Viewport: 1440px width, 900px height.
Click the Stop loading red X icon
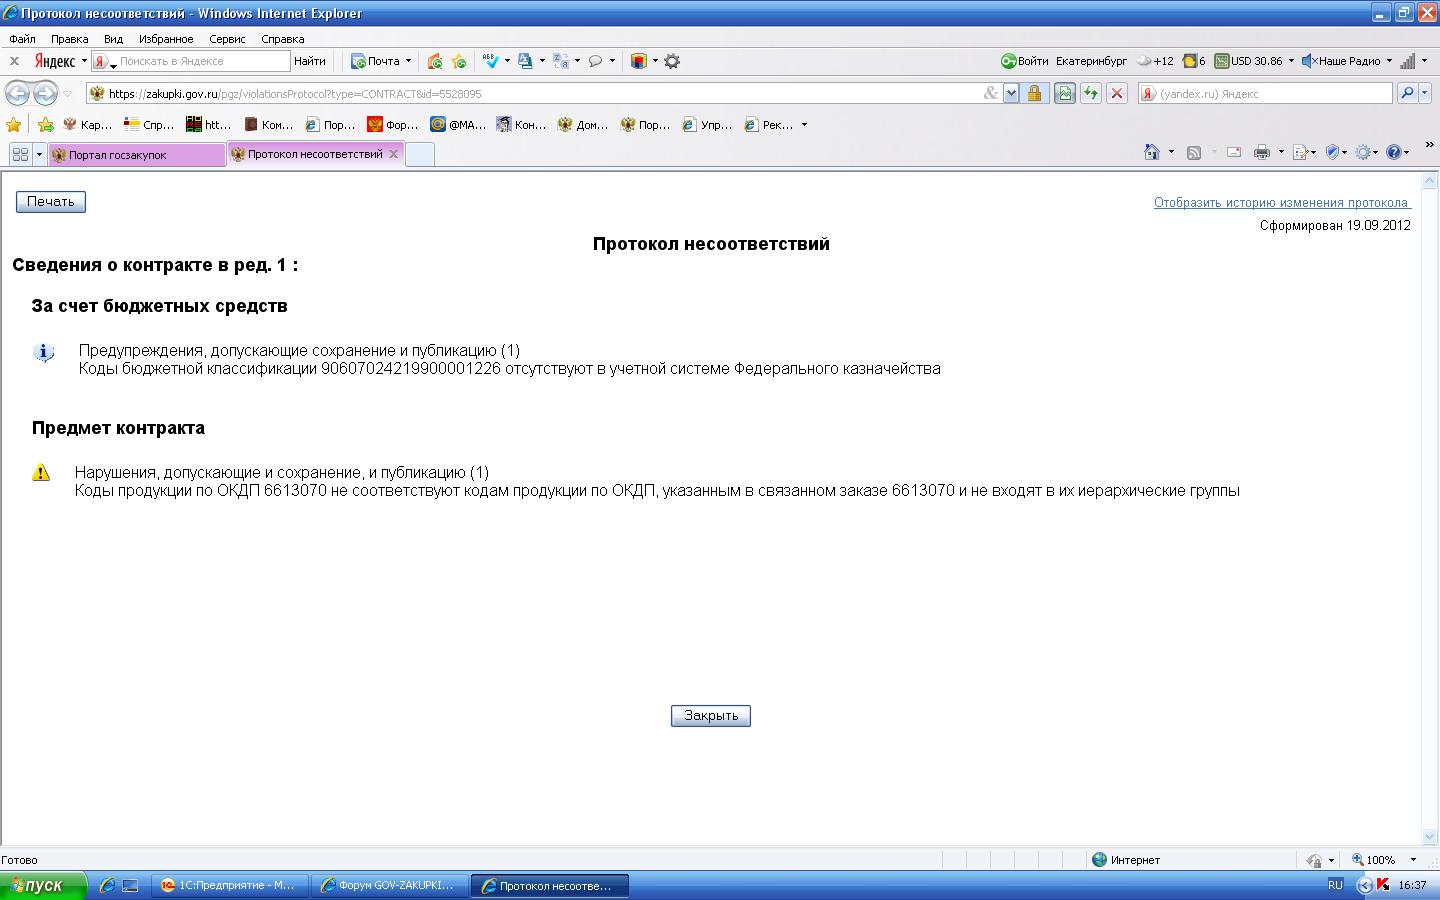point(1117,94)
